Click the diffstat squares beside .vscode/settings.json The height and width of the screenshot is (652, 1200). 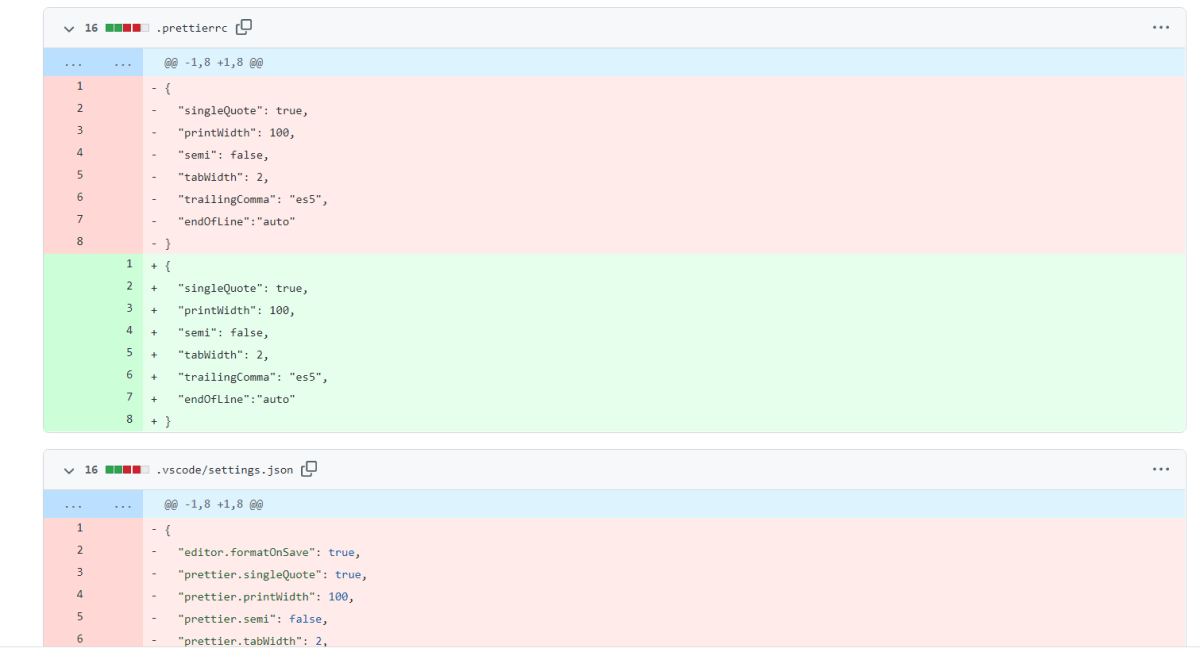click(x=126, y=469)
